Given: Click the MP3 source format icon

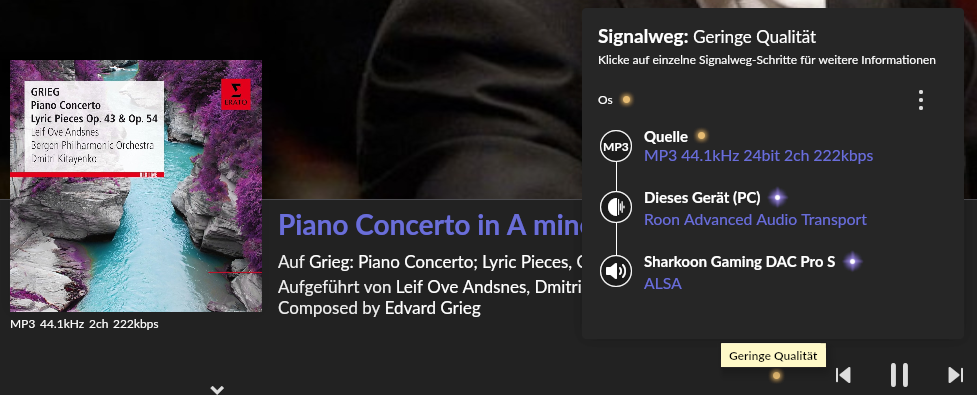Looking at the screenshot, I should 616,147.
